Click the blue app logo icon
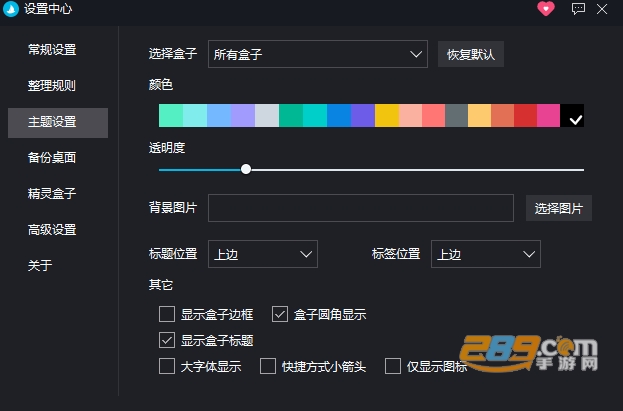This screenshot has width=623, height=411. [11, 9]
